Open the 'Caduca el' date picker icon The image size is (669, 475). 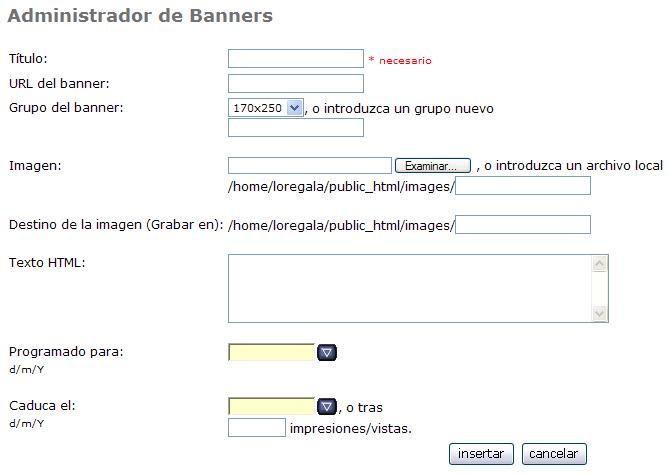tap(327, 407)
